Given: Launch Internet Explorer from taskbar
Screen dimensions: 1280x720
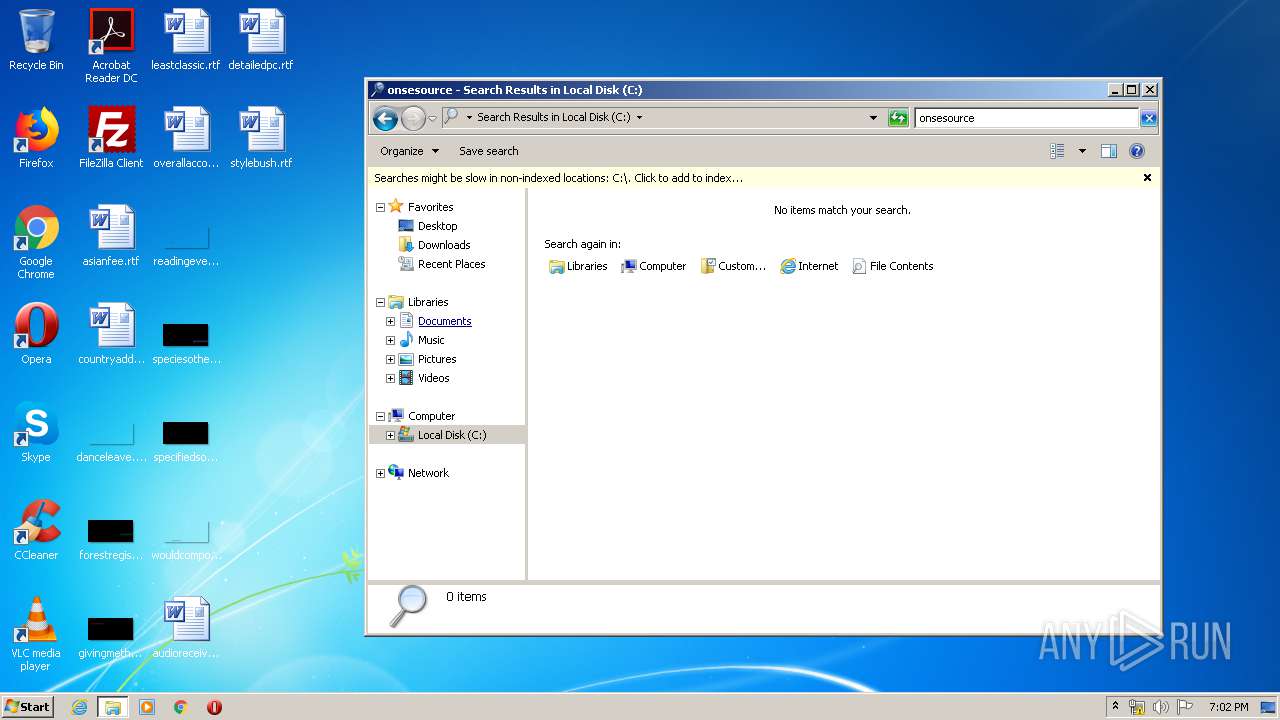Looking at the screenshot, I should [79, 707].
